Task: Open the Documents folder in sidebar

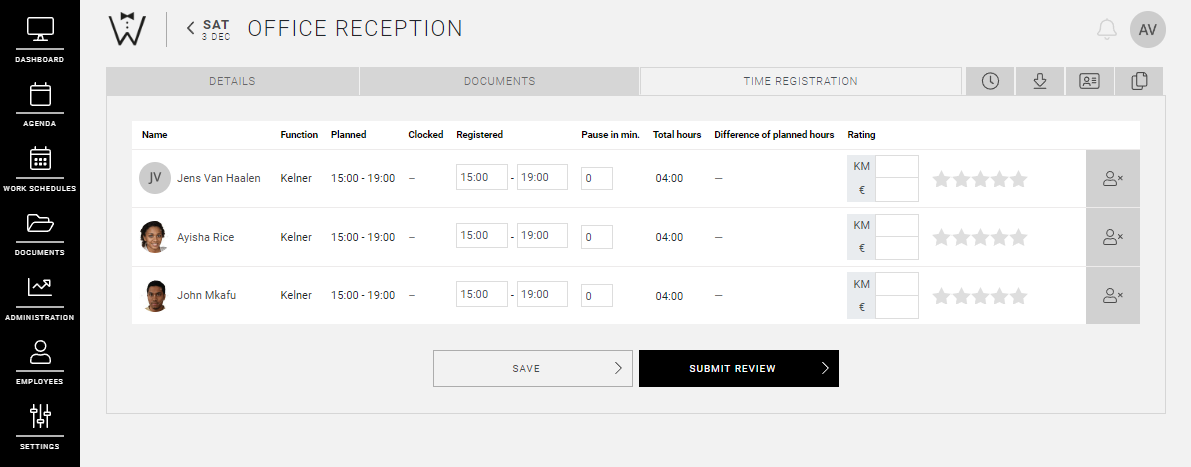Action: tap(40, 230)
